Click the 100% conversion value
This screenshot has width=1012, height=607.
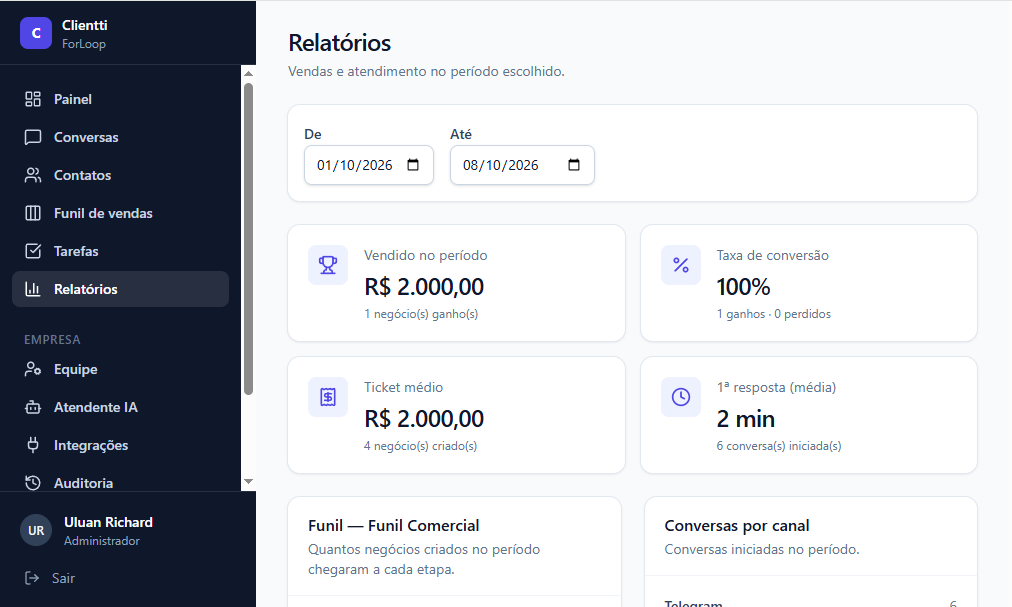(x=744, y=287)
